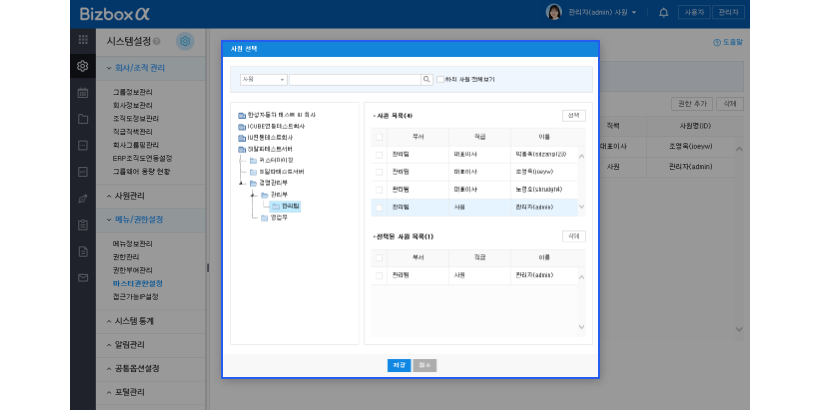Click the 사원명(ID) column header
Viewport: 820px width, 413px height.
point(695,126)
